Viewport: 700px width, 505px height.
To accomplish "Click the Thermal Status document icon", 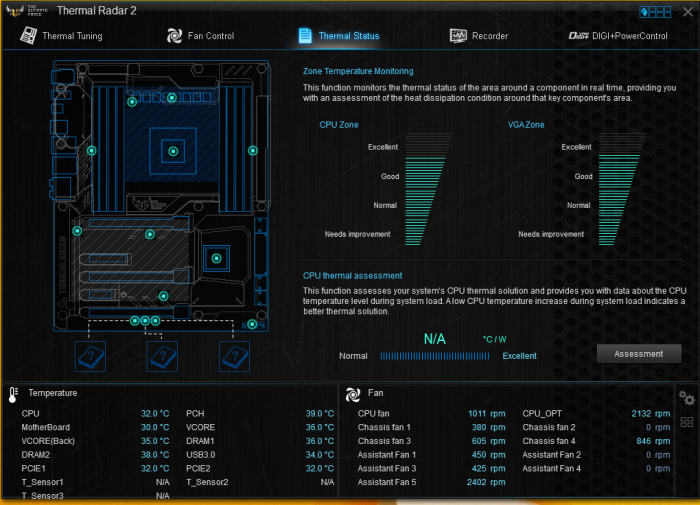I will pos(305,36).
